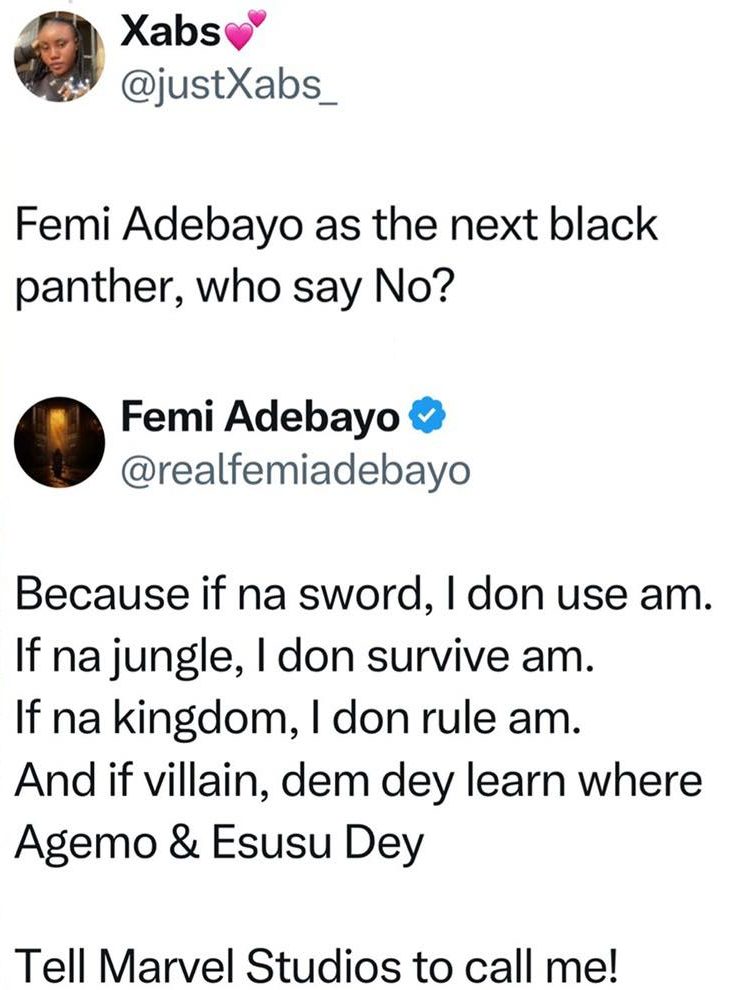
Task: Click "Tell Marvel Studios to call me!"
Action: point(321,964)
